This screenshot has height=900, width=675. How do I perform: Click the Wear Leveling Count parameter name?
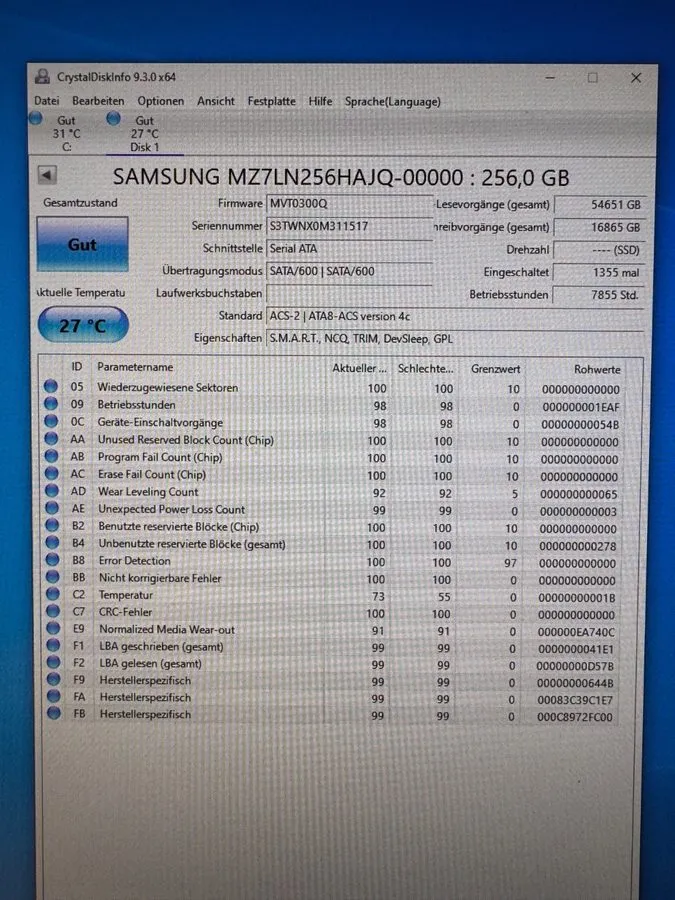[148, 492]
